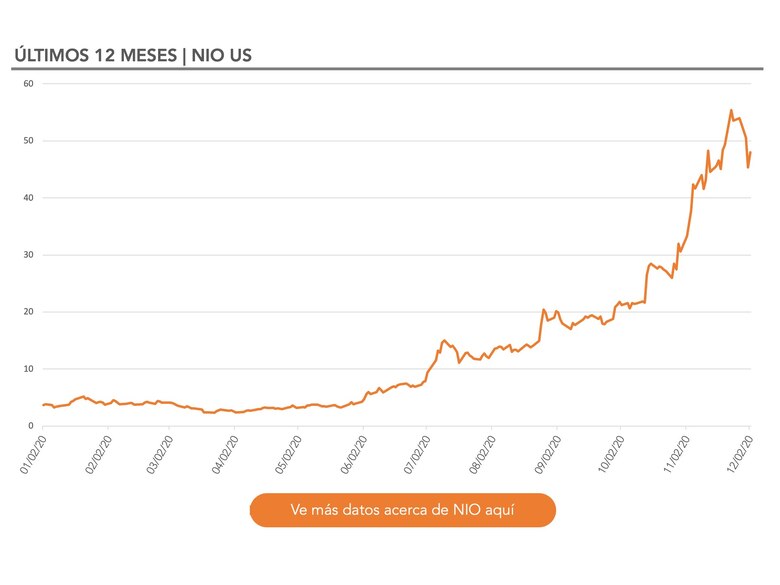Pick the 05/02/20 date on the x-axis
The image size is (780, 585).
tap(289, 450)
